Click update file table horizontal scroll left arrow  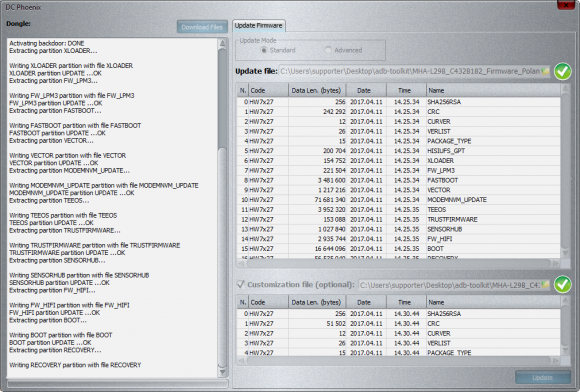pos(242,263)
